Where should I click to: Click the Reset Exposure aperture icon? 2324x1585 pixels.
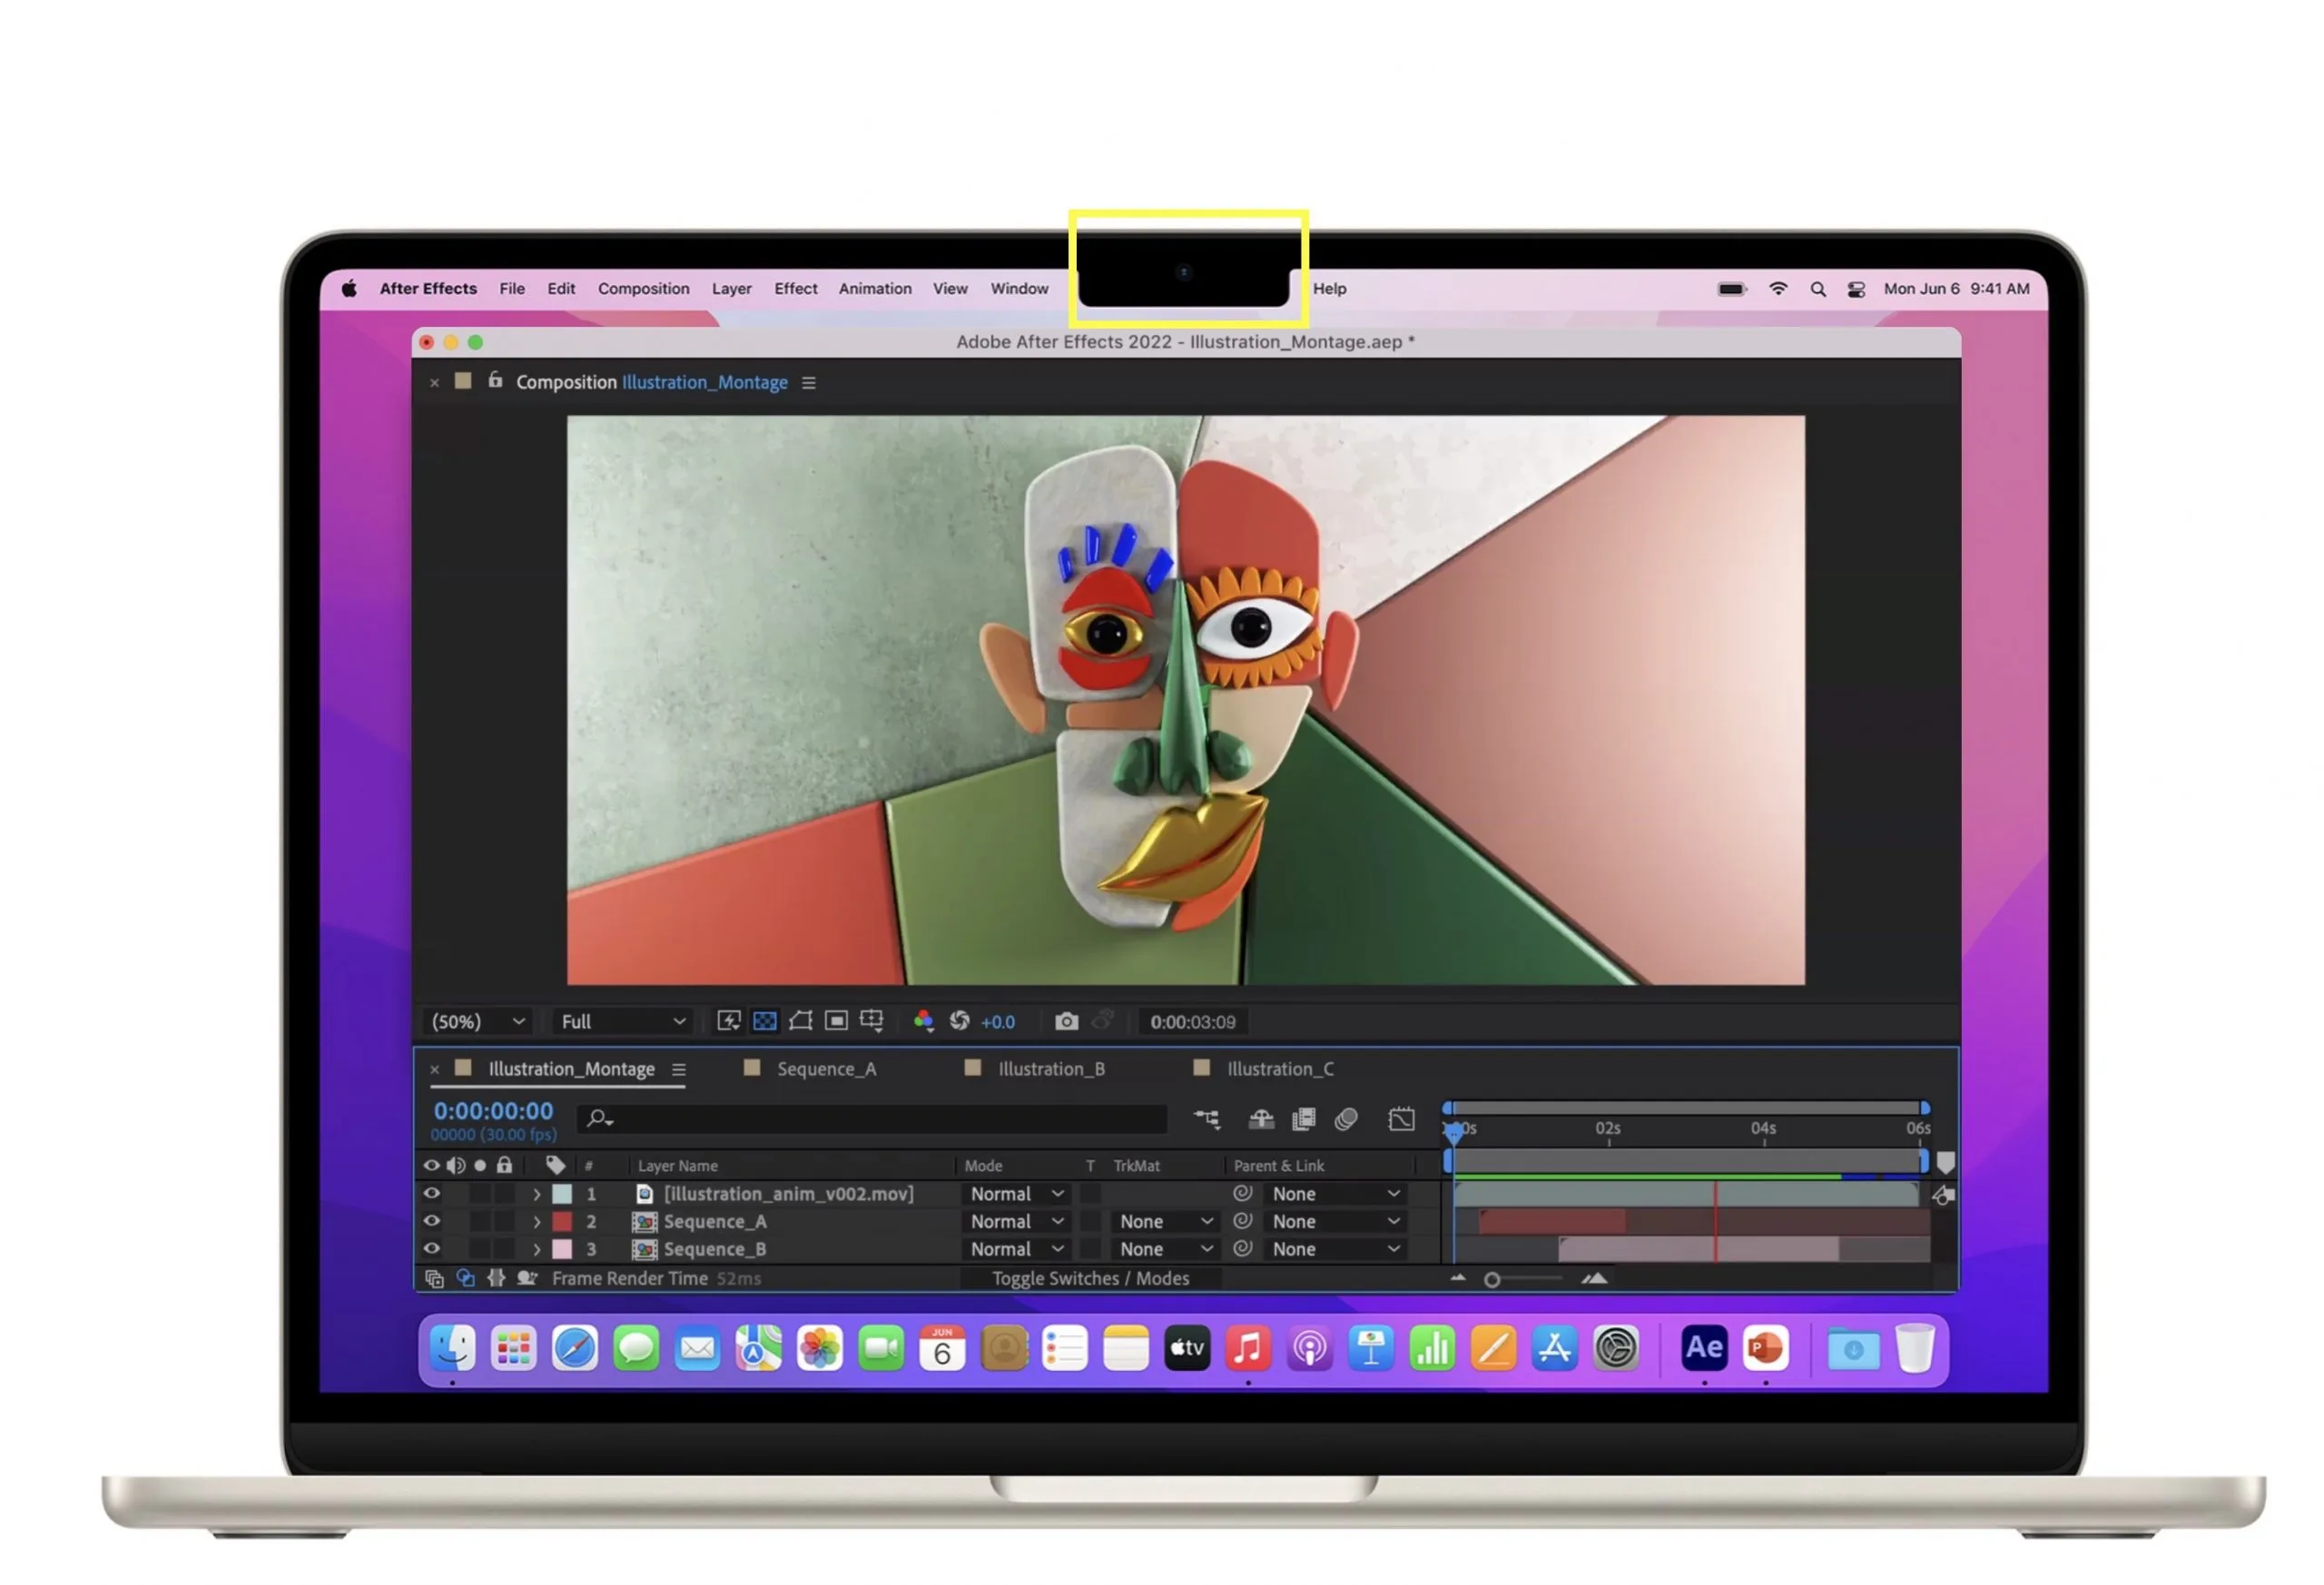tap(959, 1021)
